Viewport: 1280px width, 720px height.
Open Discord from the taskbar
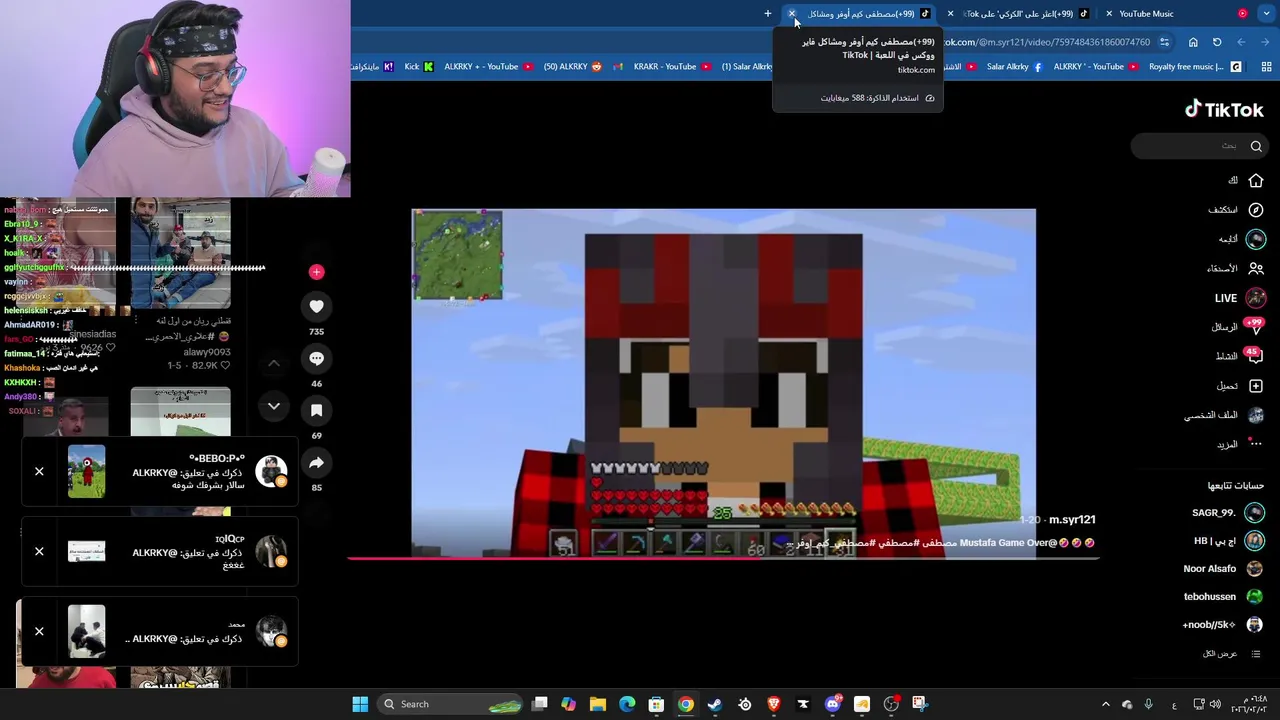[833, 704]
